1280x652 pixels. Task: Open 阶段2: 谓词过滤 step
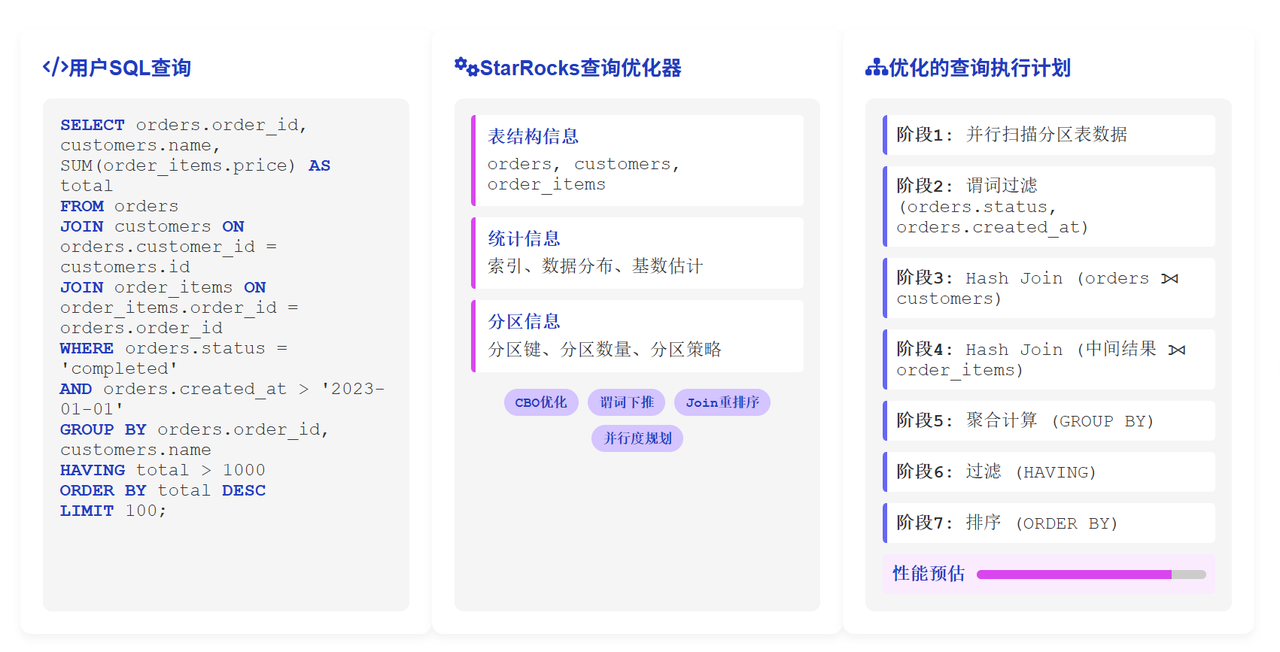[x=1049, y=206]
